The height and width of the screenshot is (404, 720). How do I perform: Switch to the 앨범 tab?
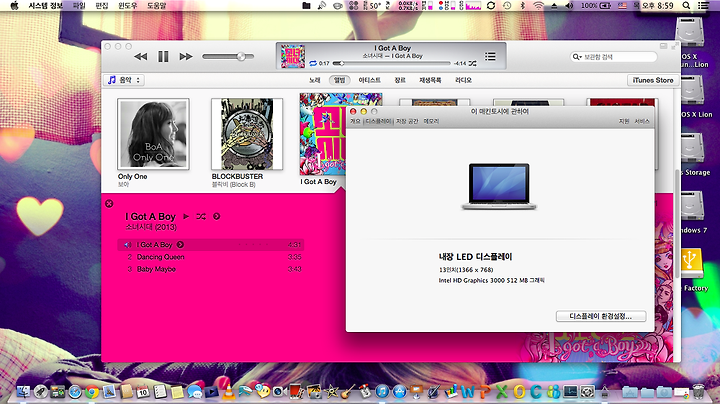tap(339, 80)
